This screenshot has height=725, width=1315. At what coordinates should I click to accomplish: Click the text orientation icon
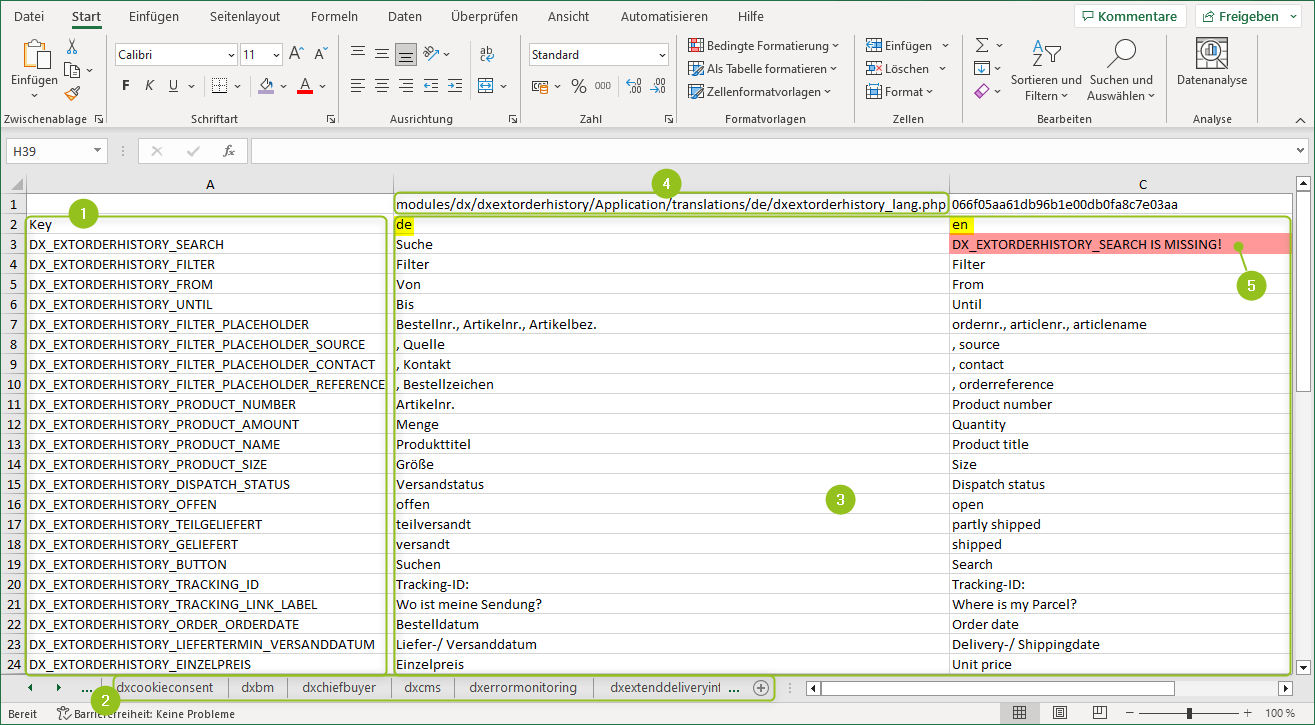(431, 54)
